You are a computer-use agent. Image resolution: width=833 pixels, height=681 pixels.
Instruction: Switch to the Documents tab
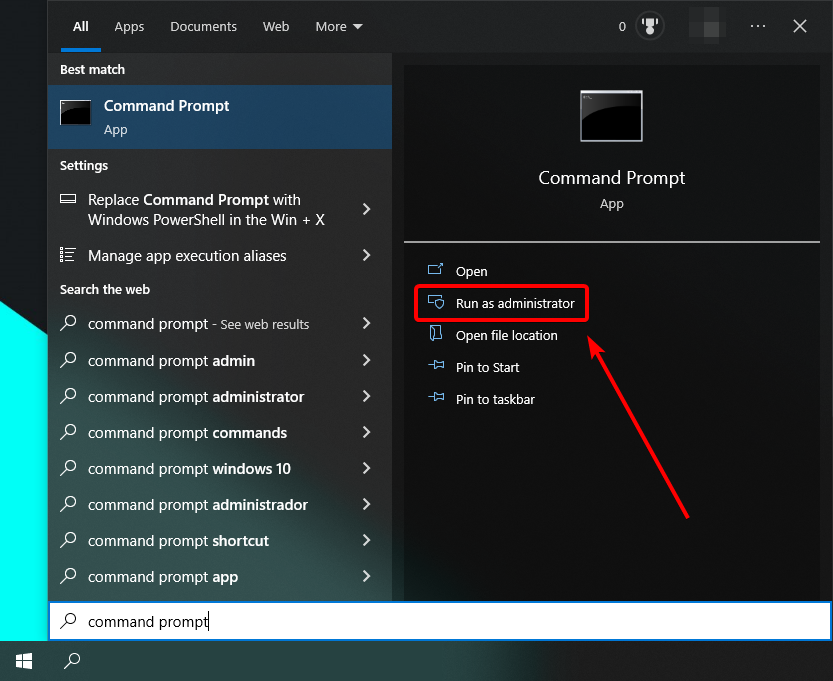[203, 27]
